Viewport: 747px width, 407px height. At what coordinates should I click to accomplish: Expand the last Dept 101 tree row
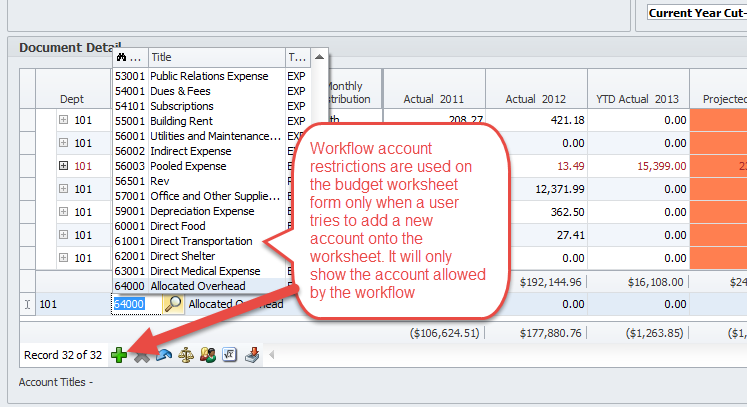[64, 258]
